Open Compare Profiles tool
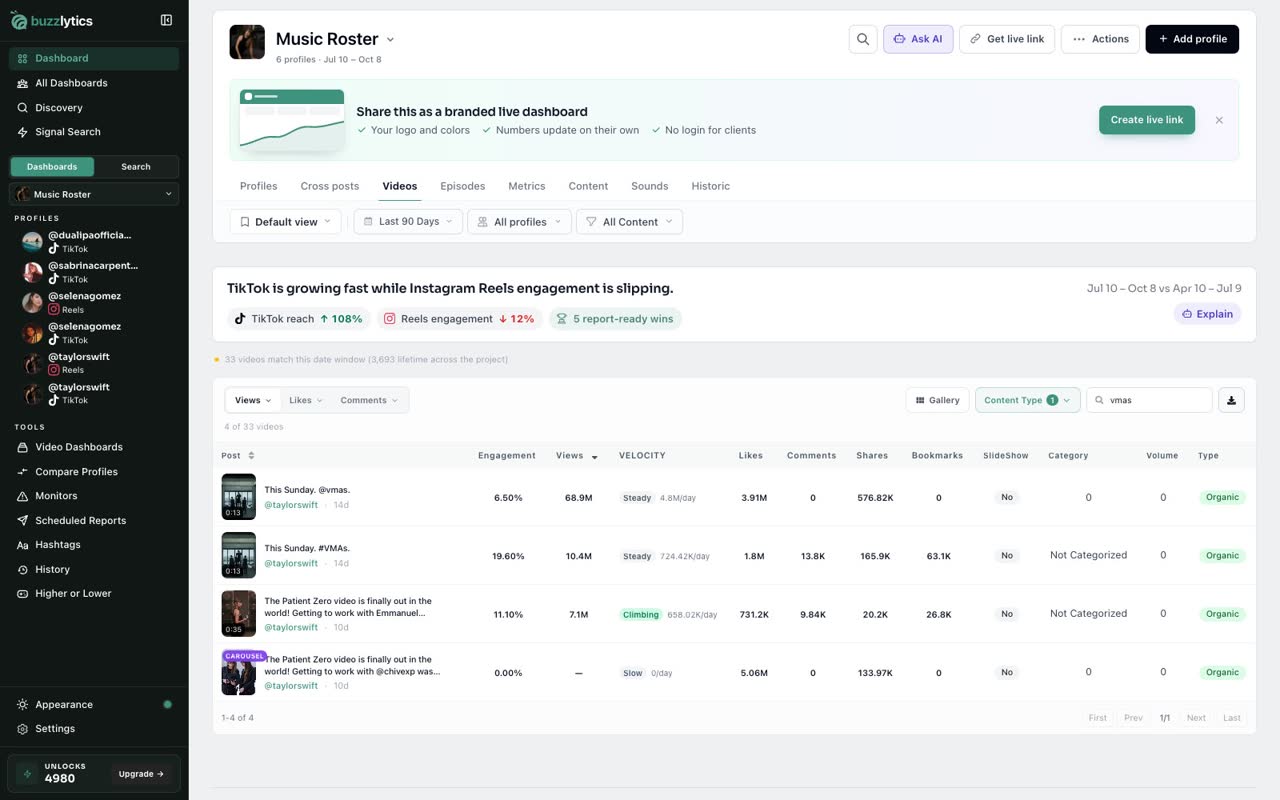This screenshot has width=1280, height=800. tap(94, 472)
